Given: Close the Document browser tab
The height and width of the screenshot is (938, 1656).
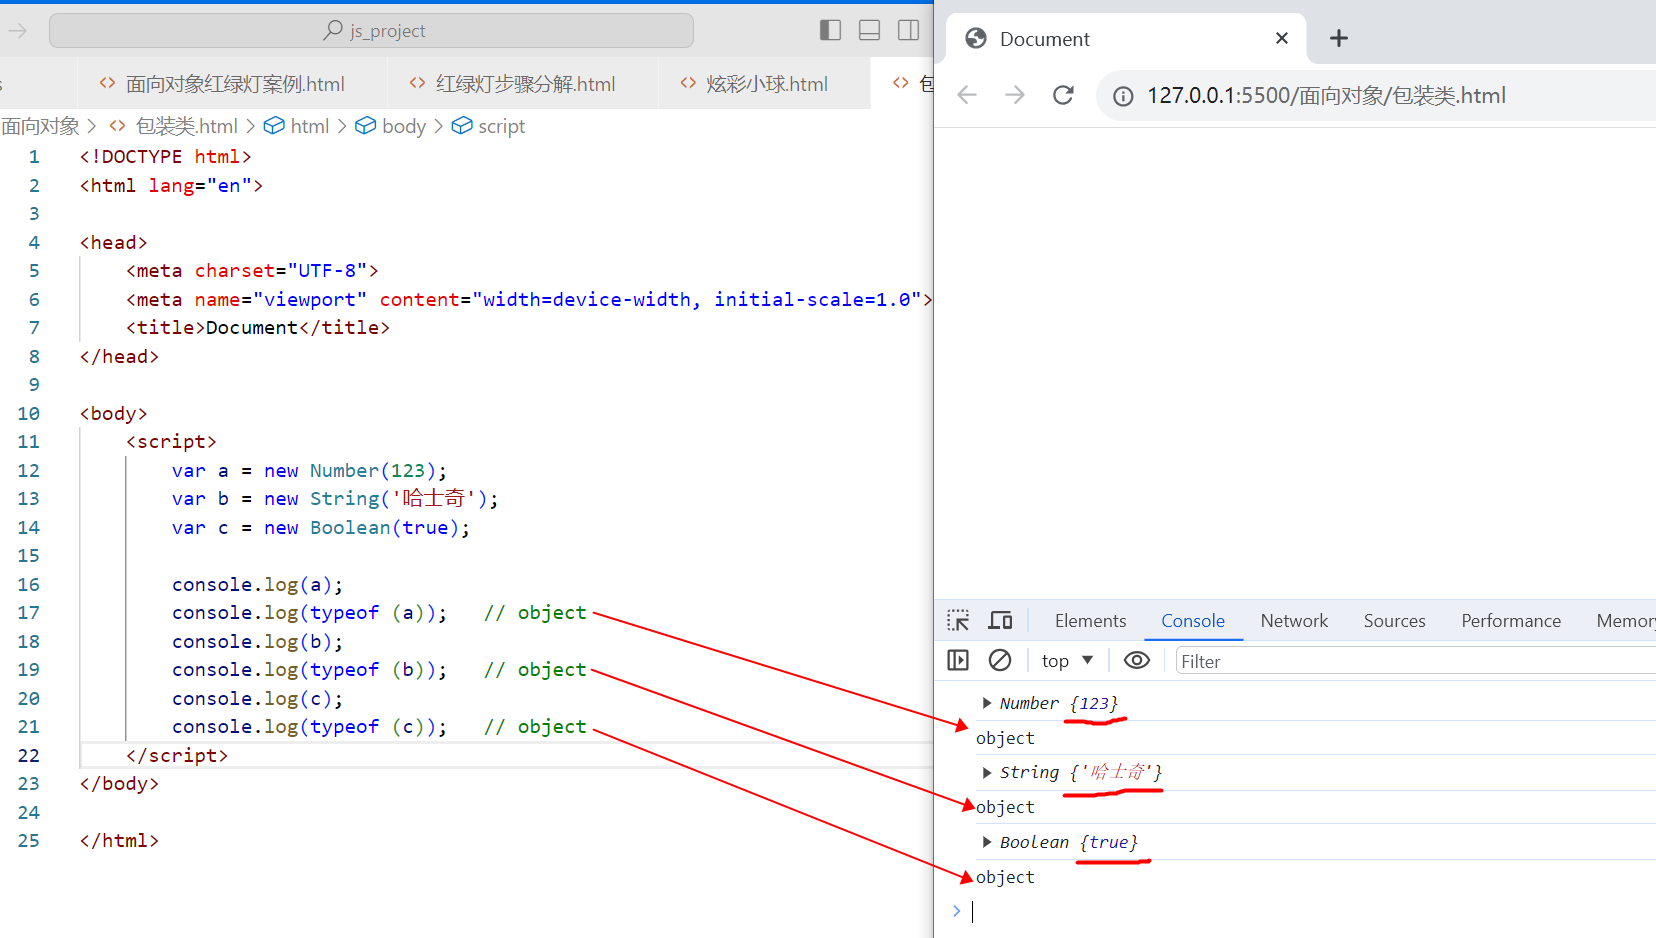Looking at the screenshot, I should [1282, 38].
